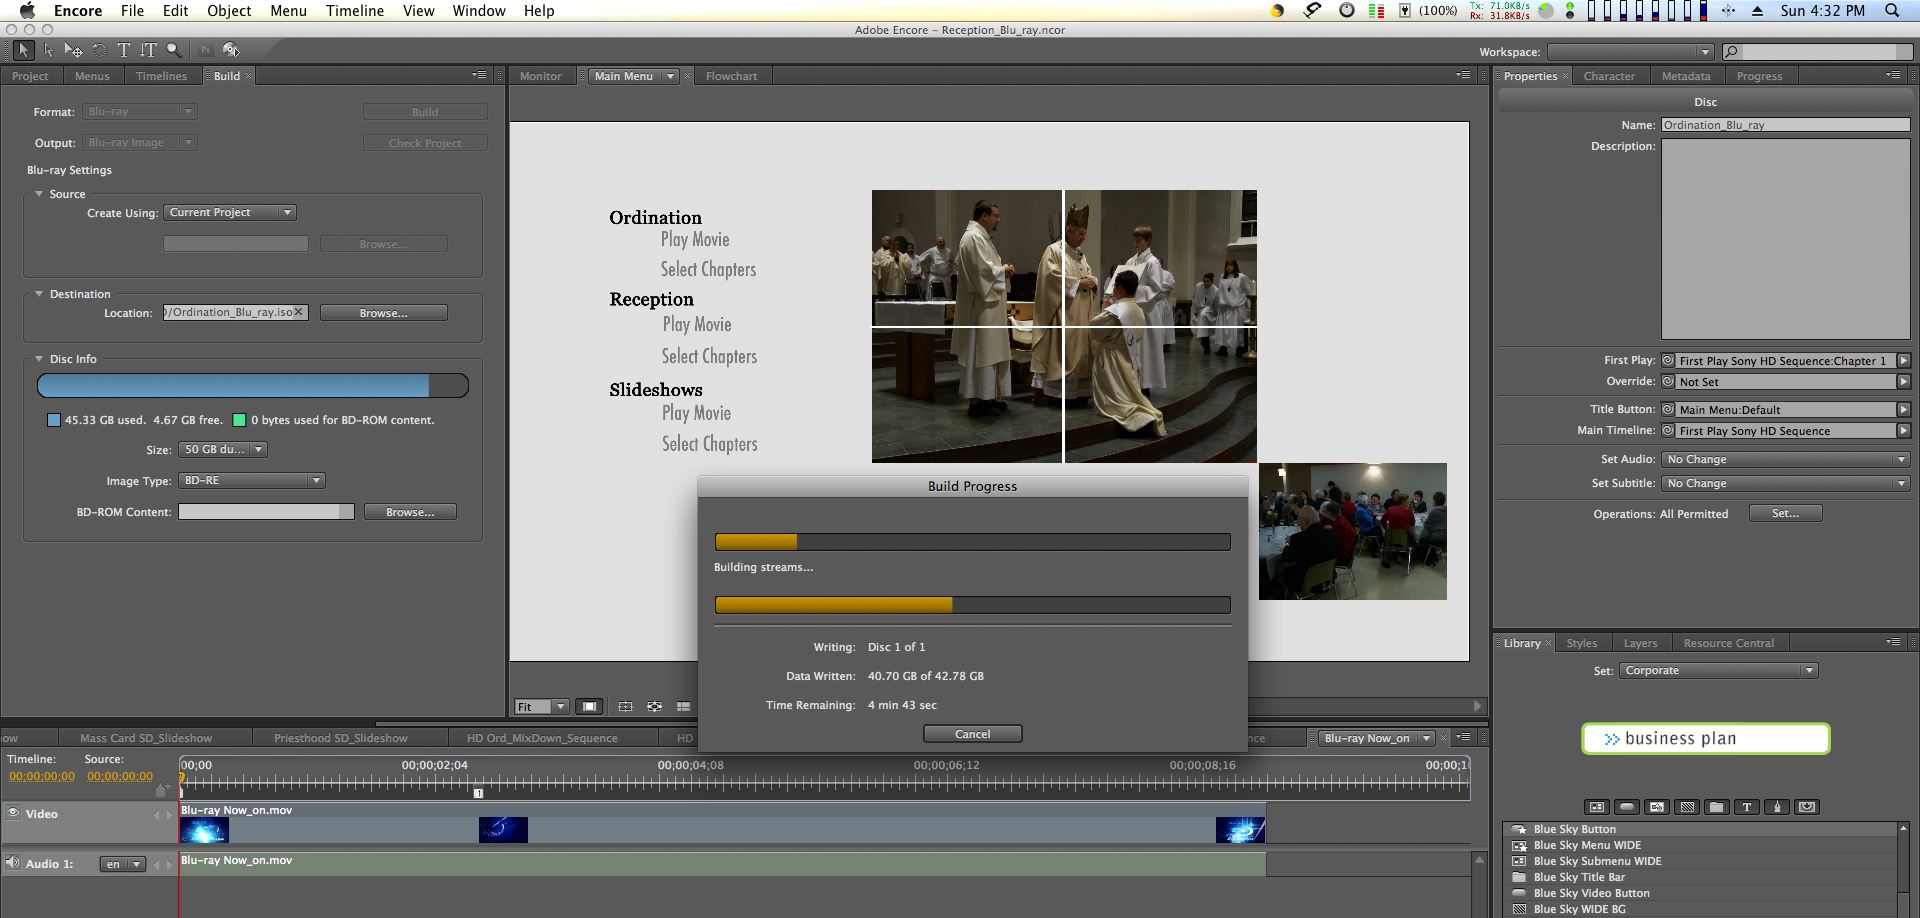Toggle display of text in Library
The height and width of the screenshot is (918, 1920).
pyautogui.click(x=1746, y=807)
